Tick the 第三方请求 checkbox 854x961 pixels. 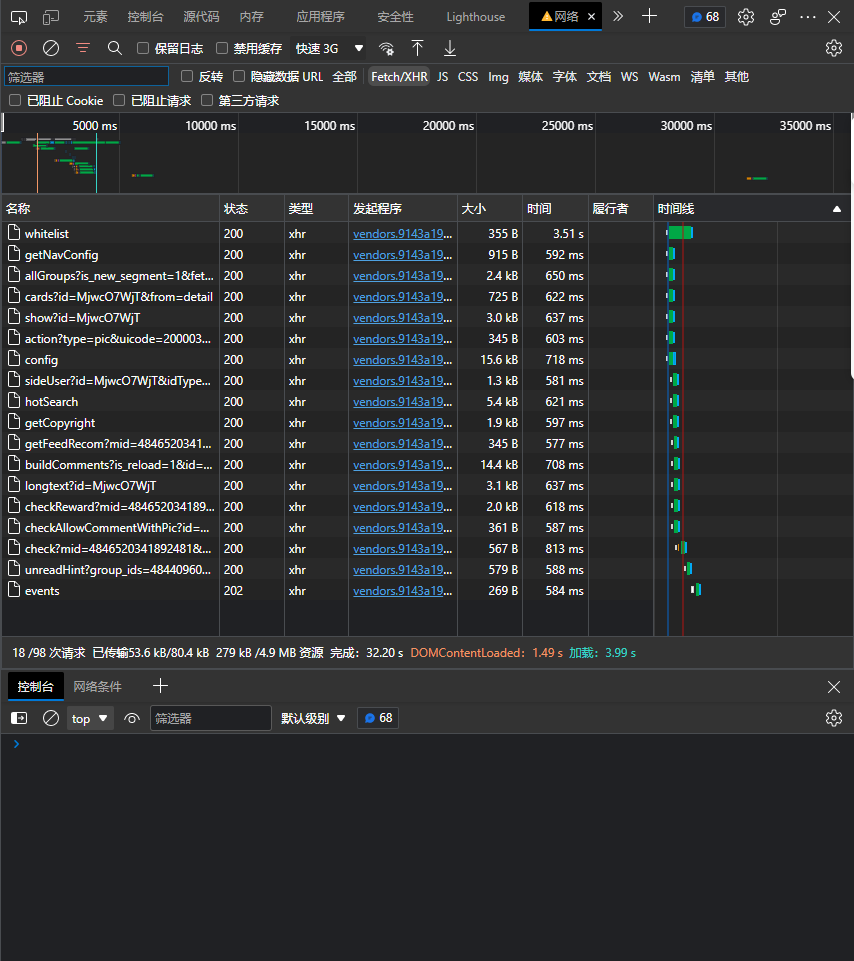click(208, 100)
